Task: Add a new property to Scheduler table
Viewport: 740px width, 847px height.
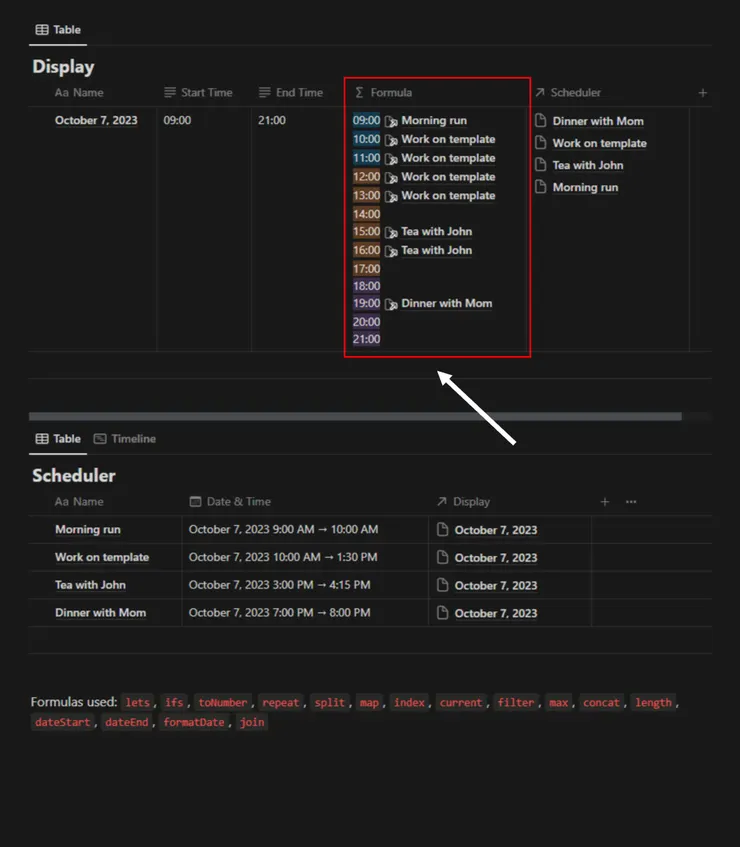Action: pyautogui.click(x=604, y=502)
